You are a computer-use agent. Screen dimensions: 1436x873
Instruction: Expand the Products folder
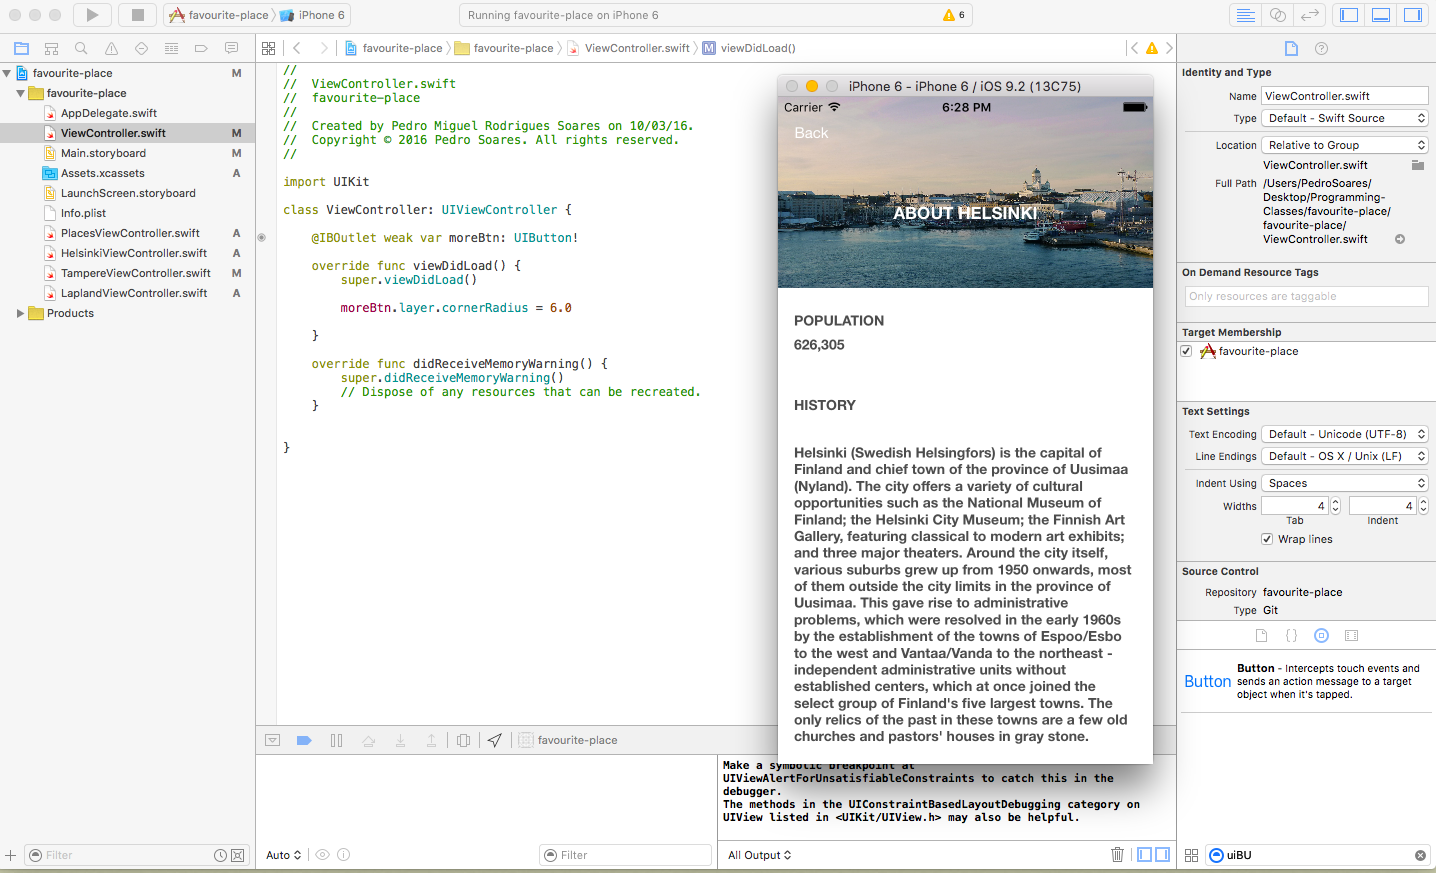pyautogui.click(x=20, y=313)
